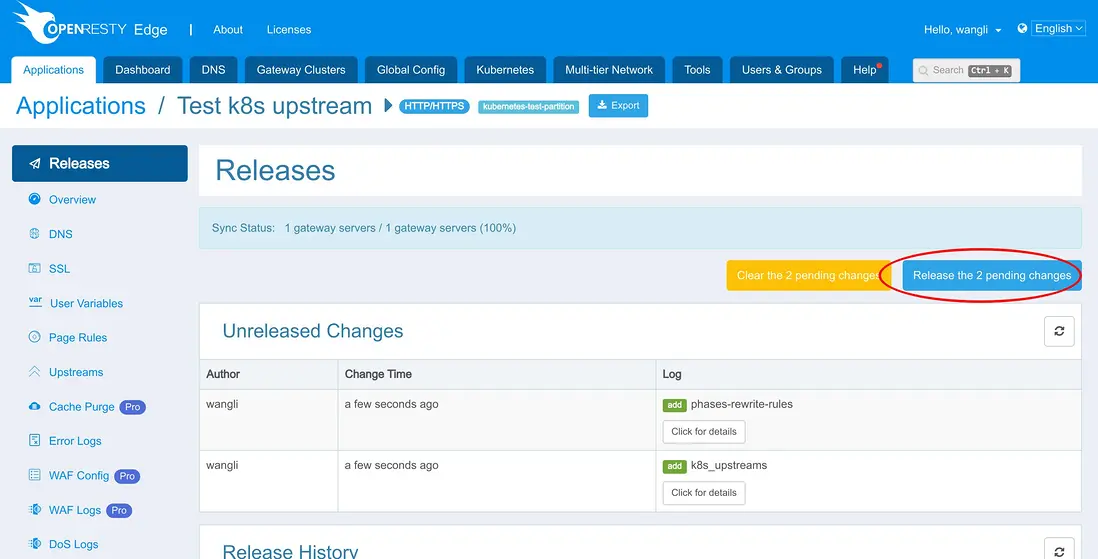
Task: Open the Kubernetes tab
Action: tap(505, 70)
